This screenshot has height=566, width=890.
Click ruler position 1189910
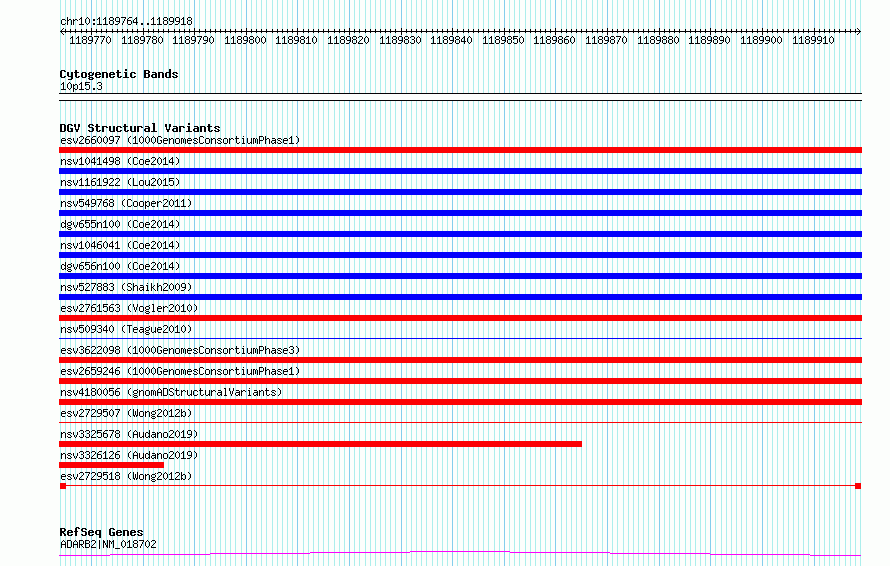(813, 40)
